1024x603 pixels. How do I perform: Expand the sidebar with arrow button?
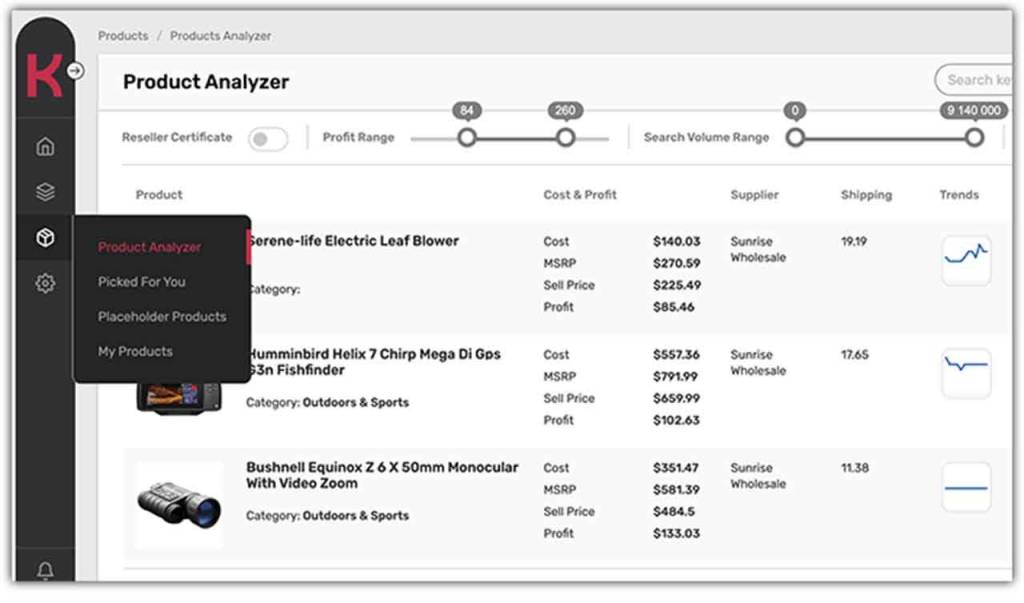coord(76,71)
